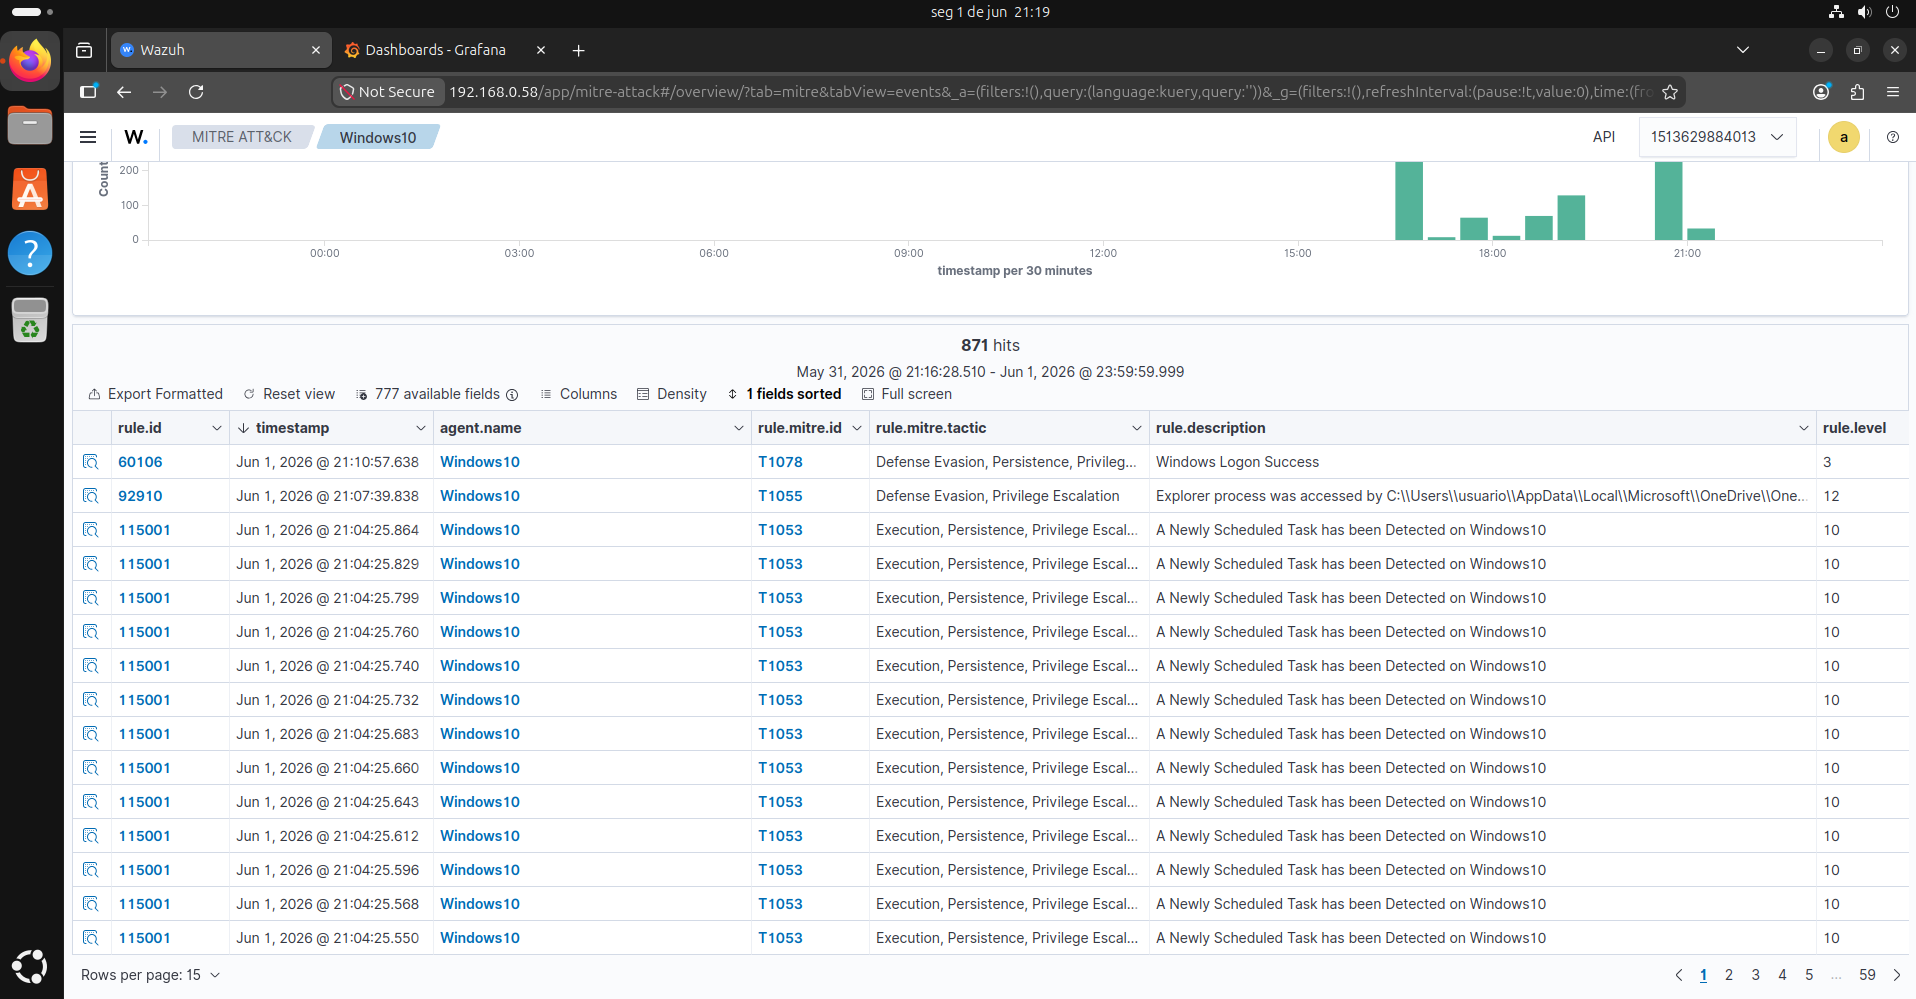The width and height of the screenshot is (1916, 999).
Task: Open Firefox View recent browsing icon
Action: [84, 50]
